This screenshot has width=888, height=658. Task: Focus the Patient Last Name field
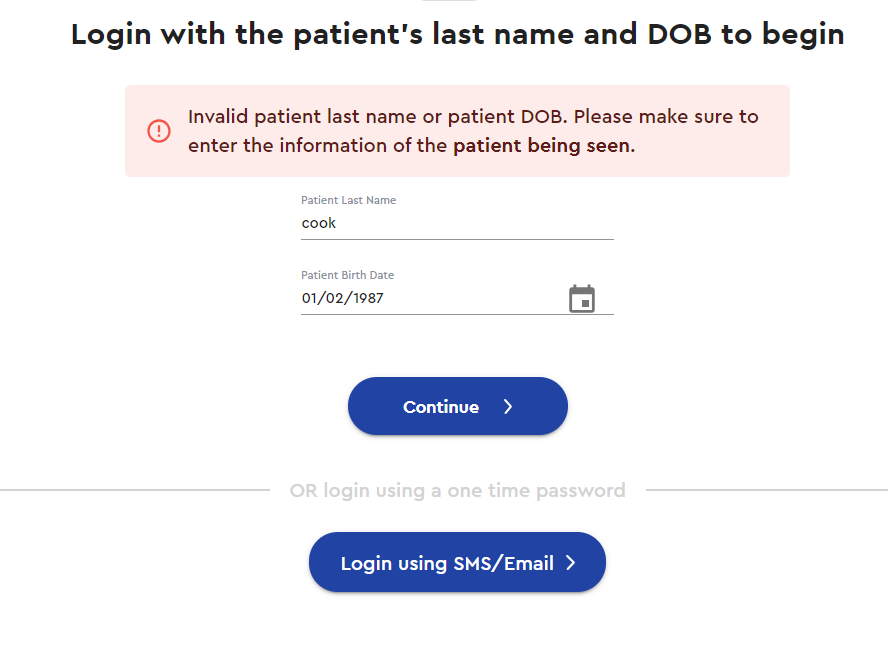(x=457, y=223)
